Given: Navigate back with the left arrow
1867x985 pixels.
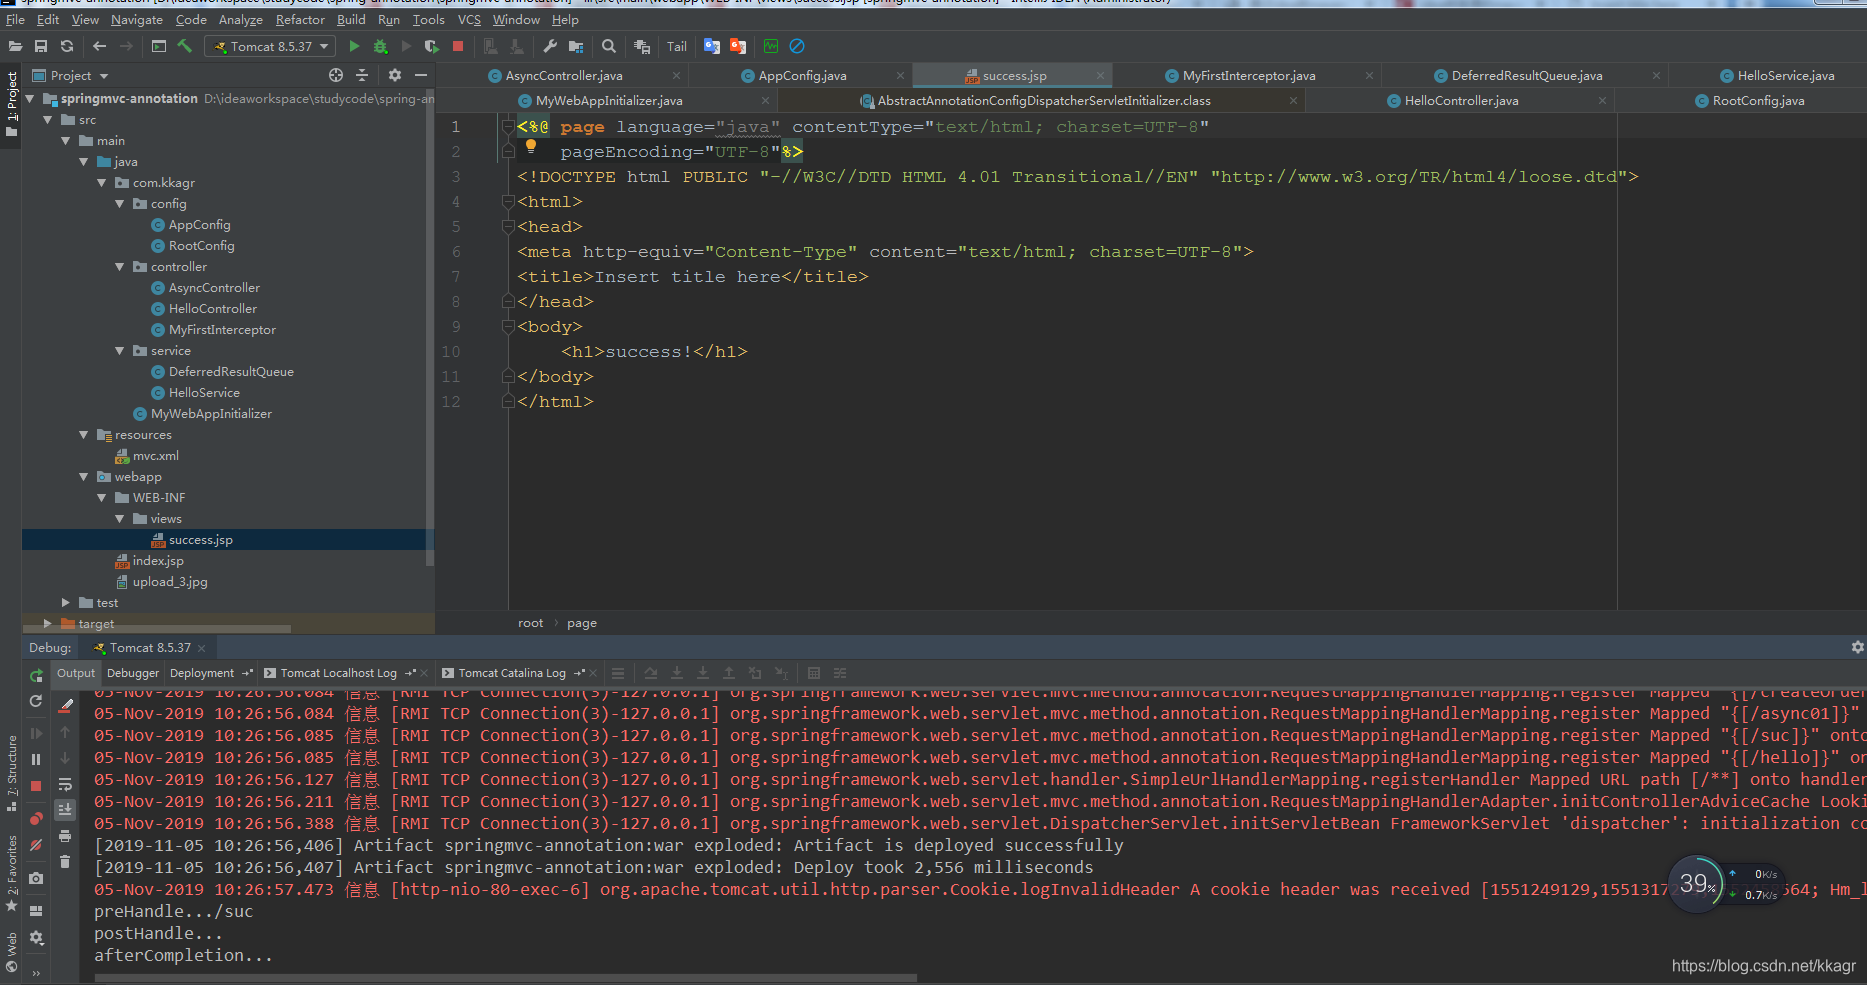Looking at the screenshot, I should 99,46.
